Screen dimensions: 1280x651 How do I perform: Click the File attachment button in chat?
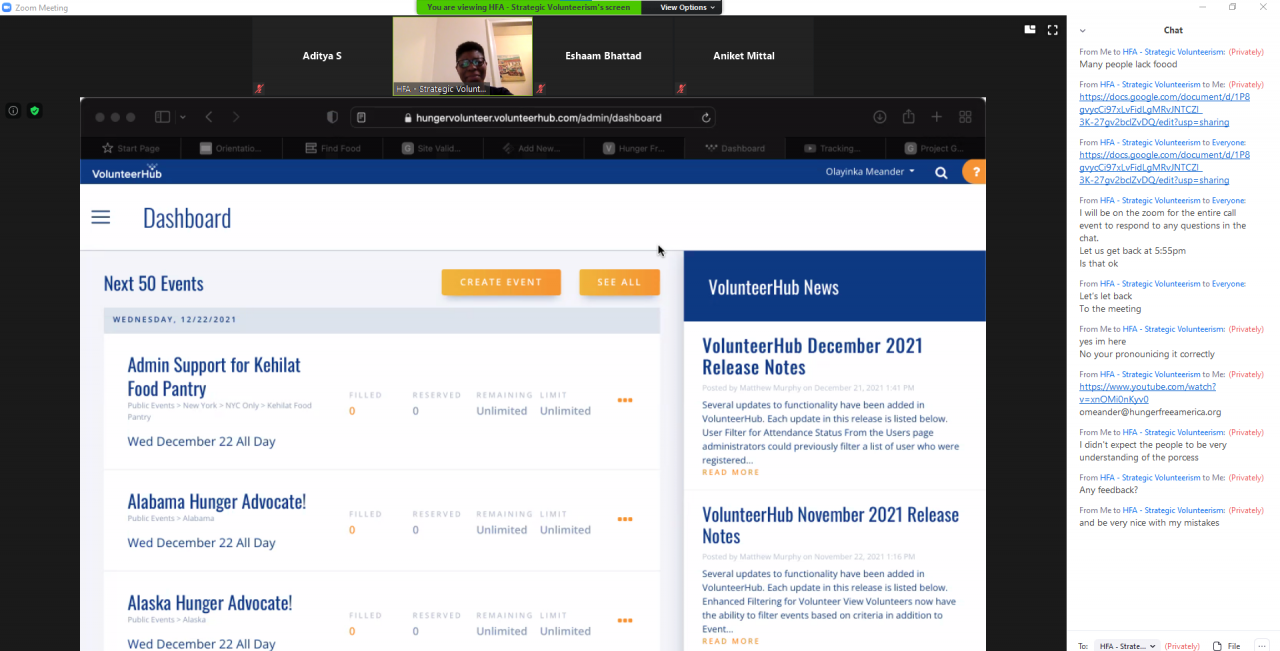[x=1226, y=646]
